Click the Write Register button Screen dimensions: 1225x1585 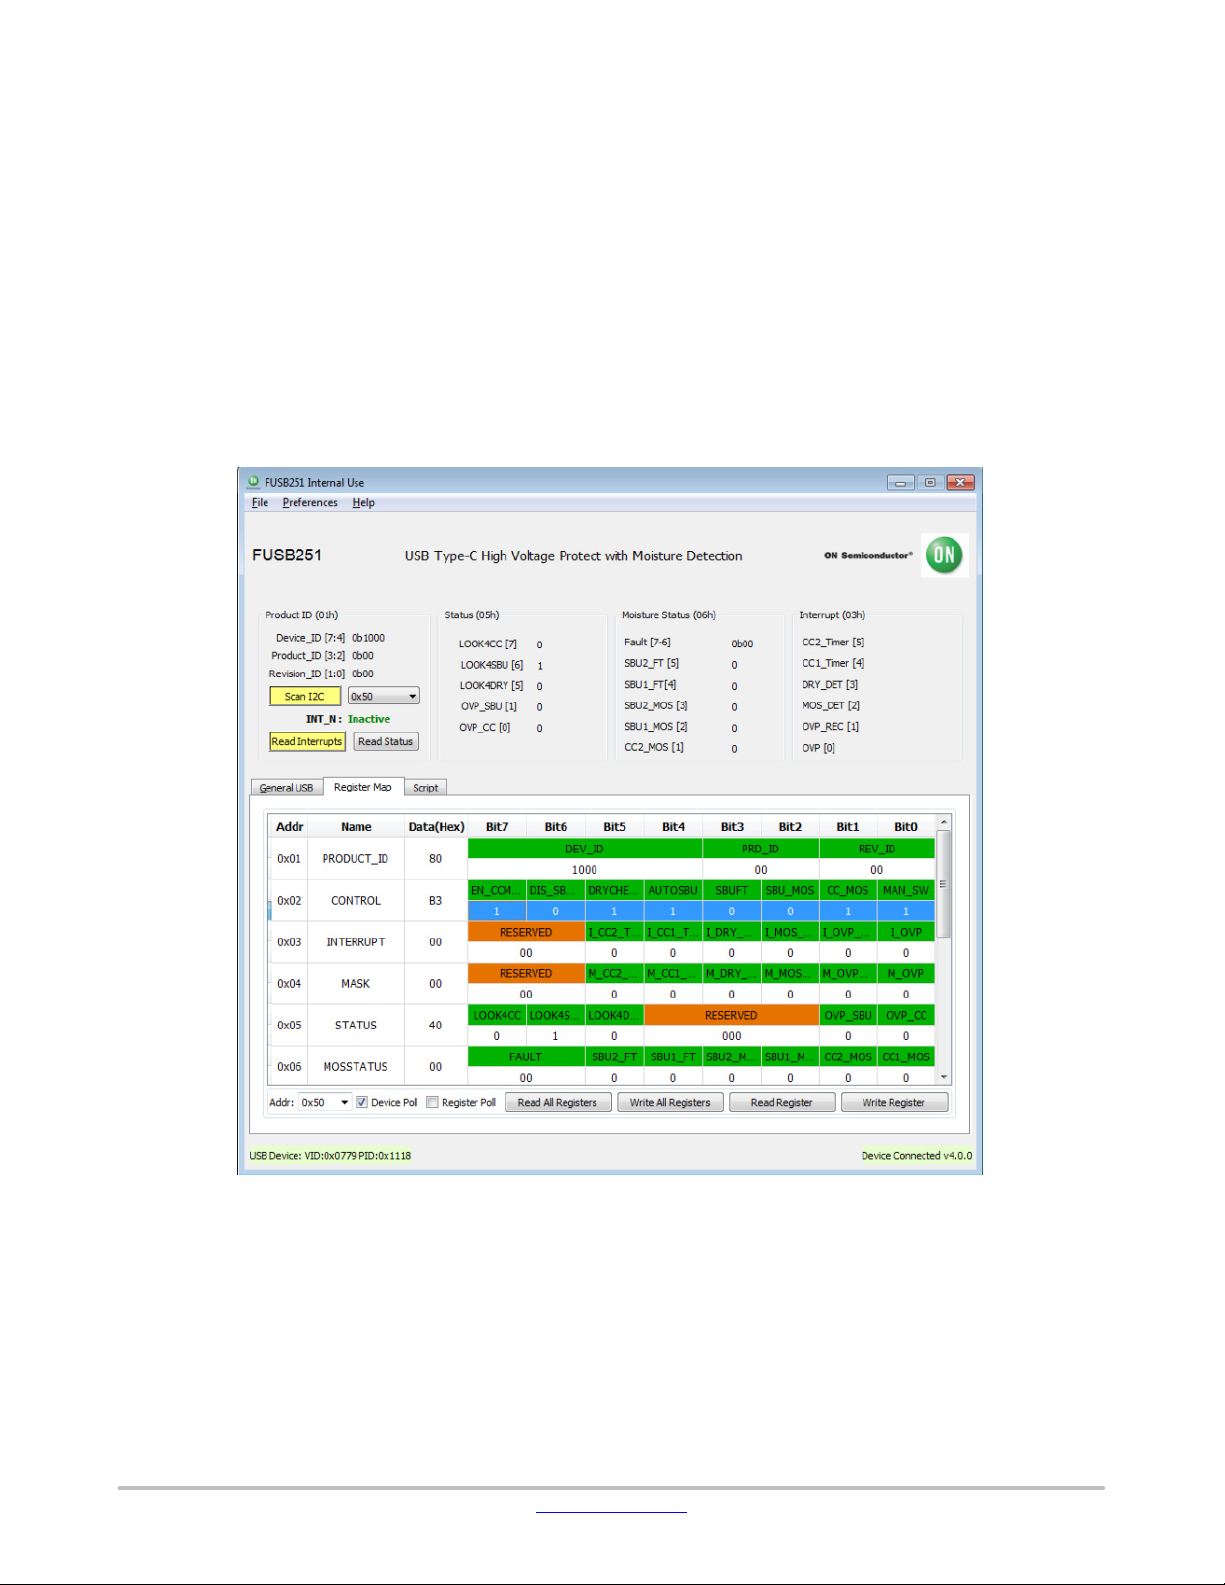893,1102
